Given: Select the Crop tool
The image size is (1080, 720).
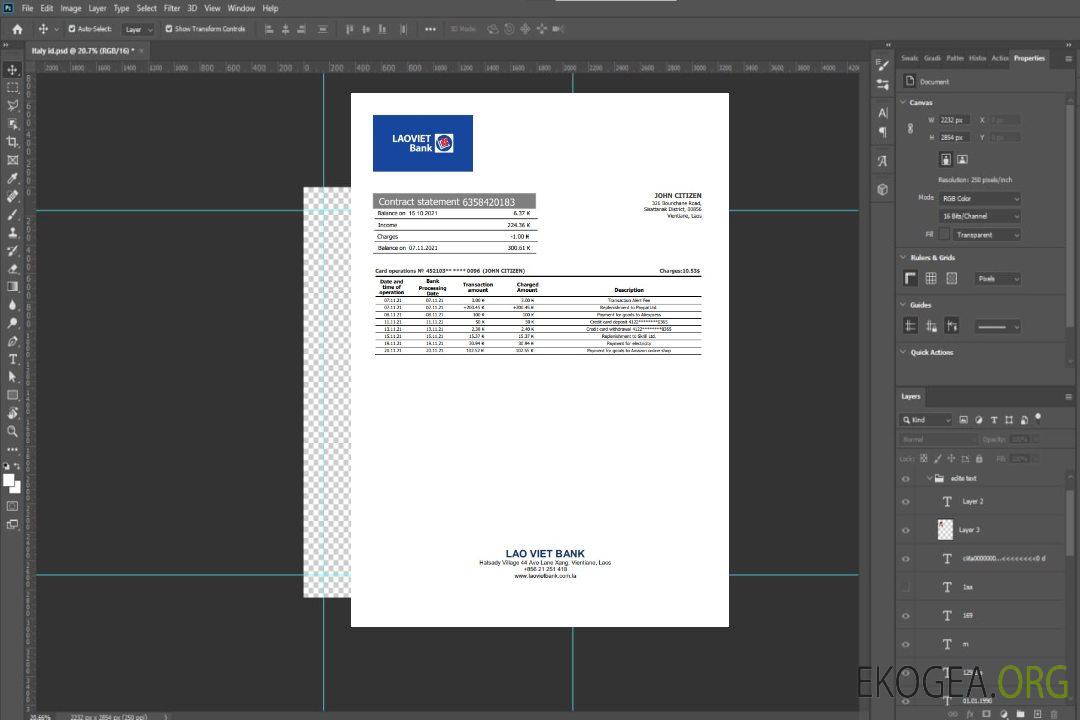Looking at the screenshot, I should pos(13,142).
